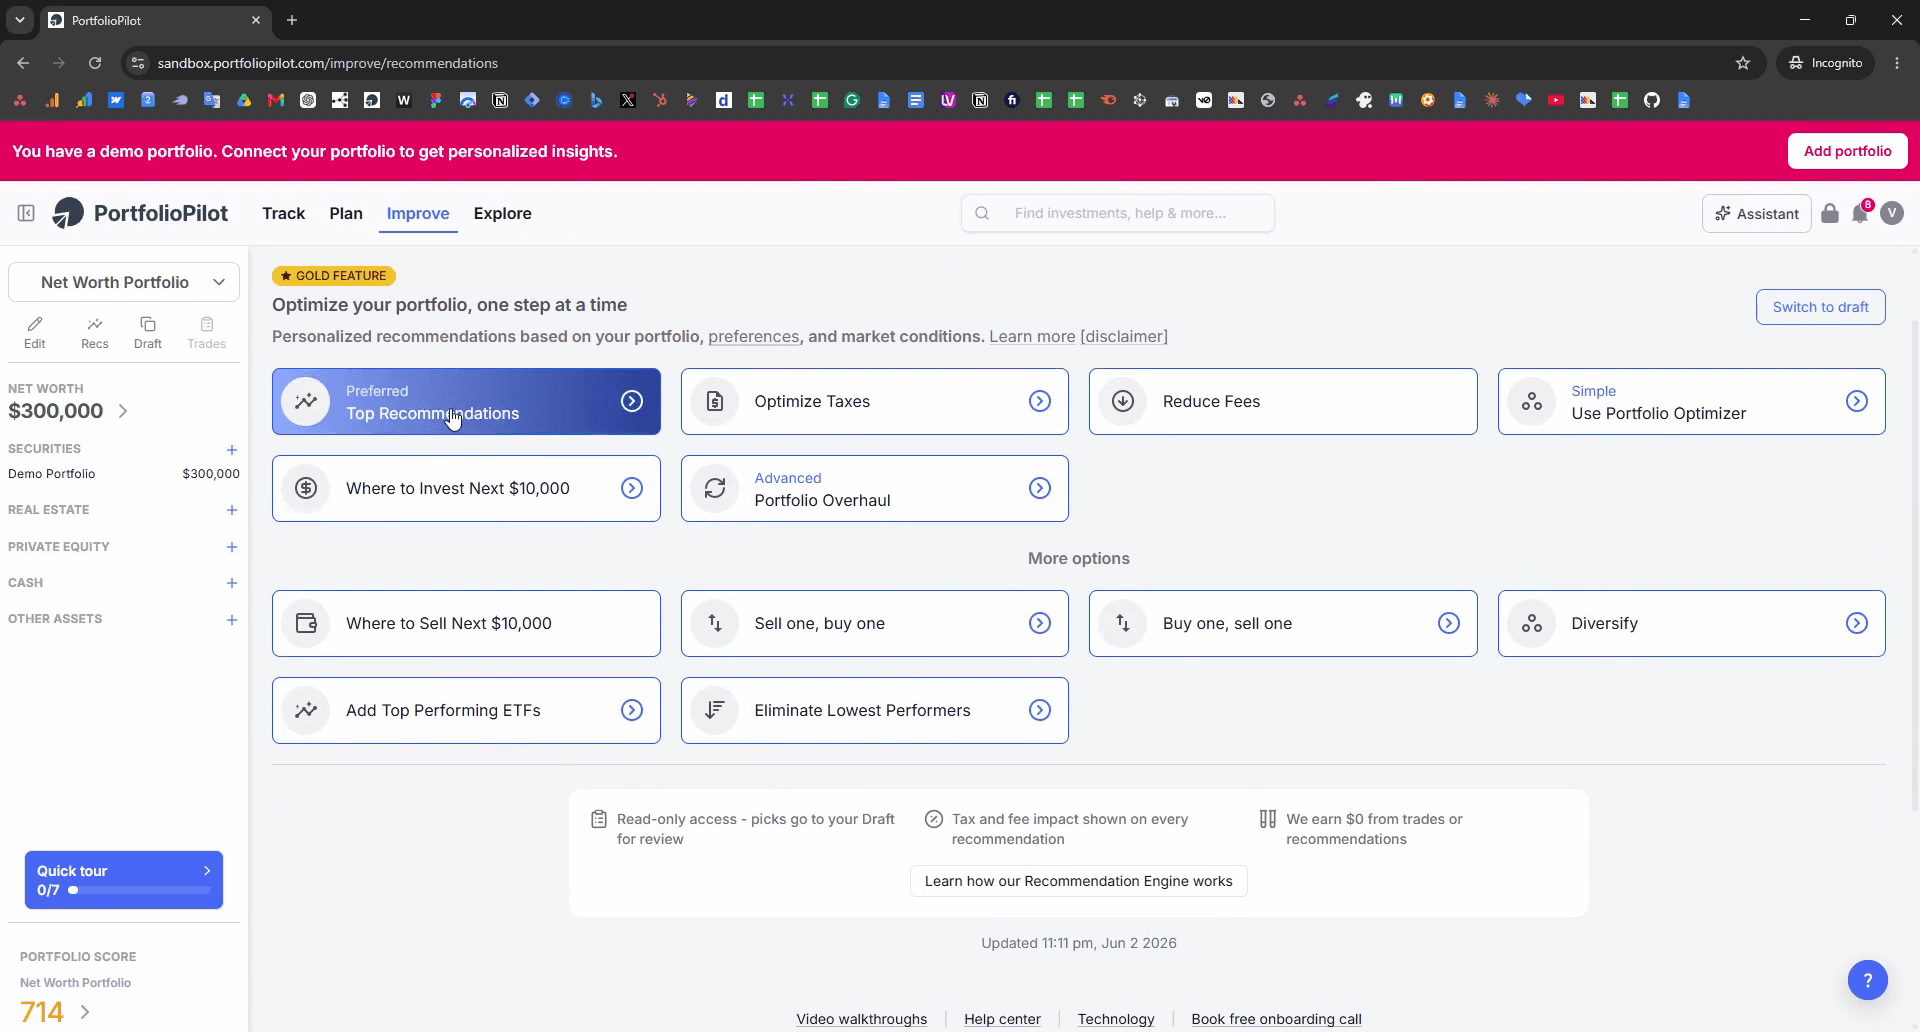Open the notifications bell
The image size is (1920, 1032).
pyautogui.click(x=1860, y=213)
